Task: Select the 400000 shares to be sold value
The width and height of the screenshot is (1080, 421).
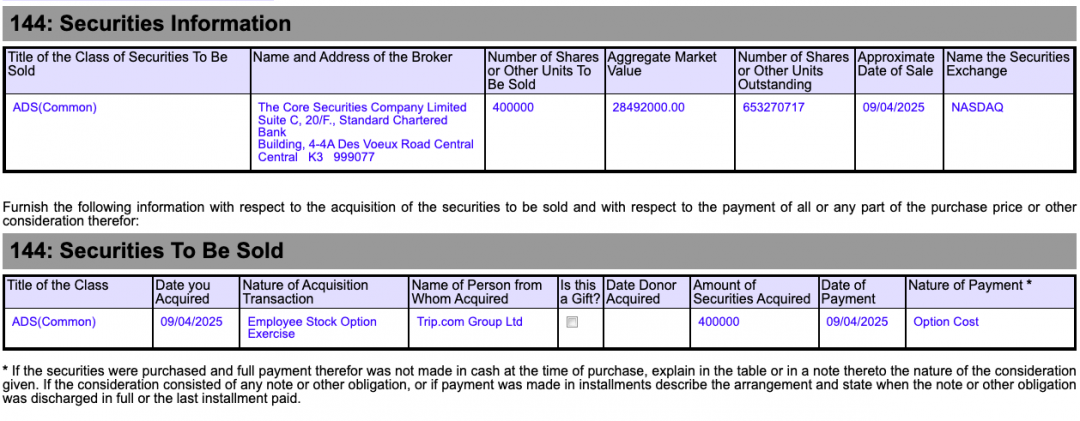Action: 513,107
